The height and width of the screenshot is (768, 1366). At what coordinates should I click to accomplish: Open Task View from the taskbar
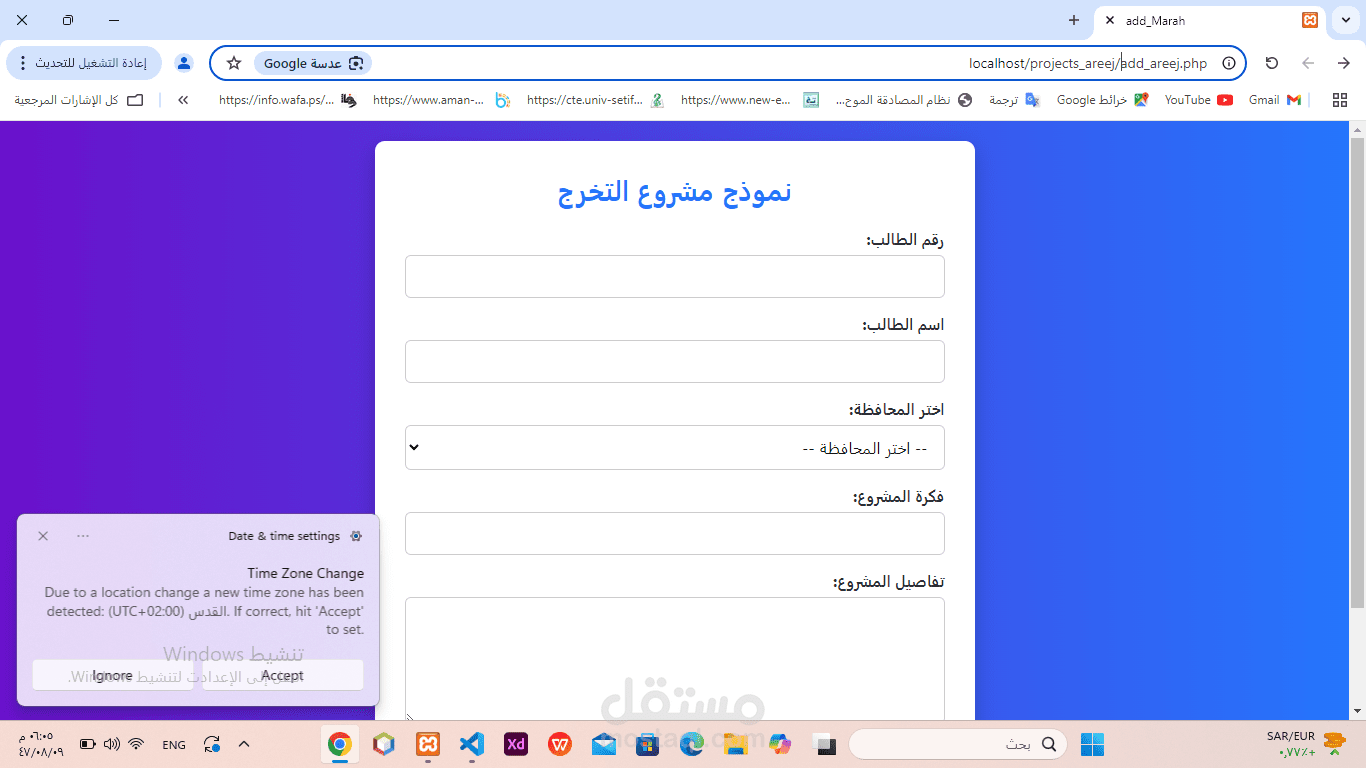click(824, 744)
